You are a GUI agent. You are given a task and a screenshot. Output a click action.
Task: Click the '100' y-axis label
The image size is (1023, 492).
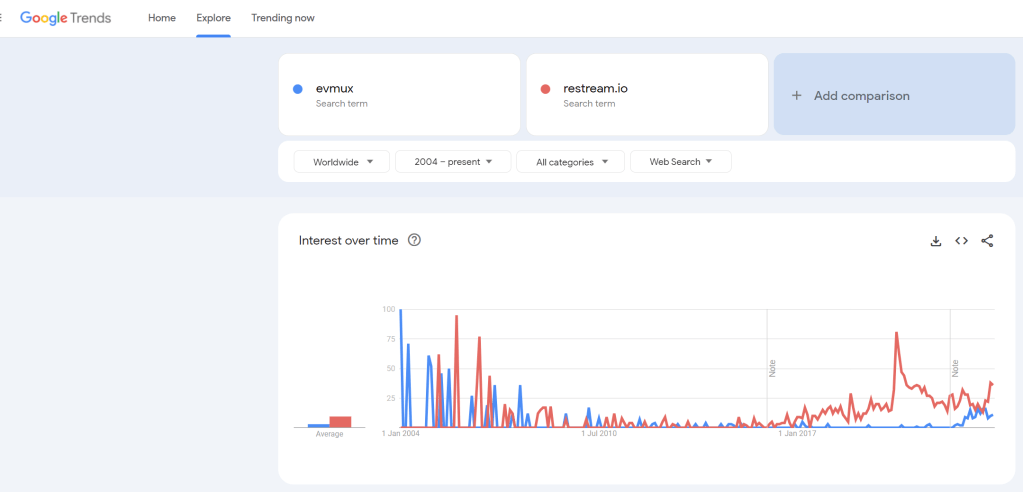(388, 309)
